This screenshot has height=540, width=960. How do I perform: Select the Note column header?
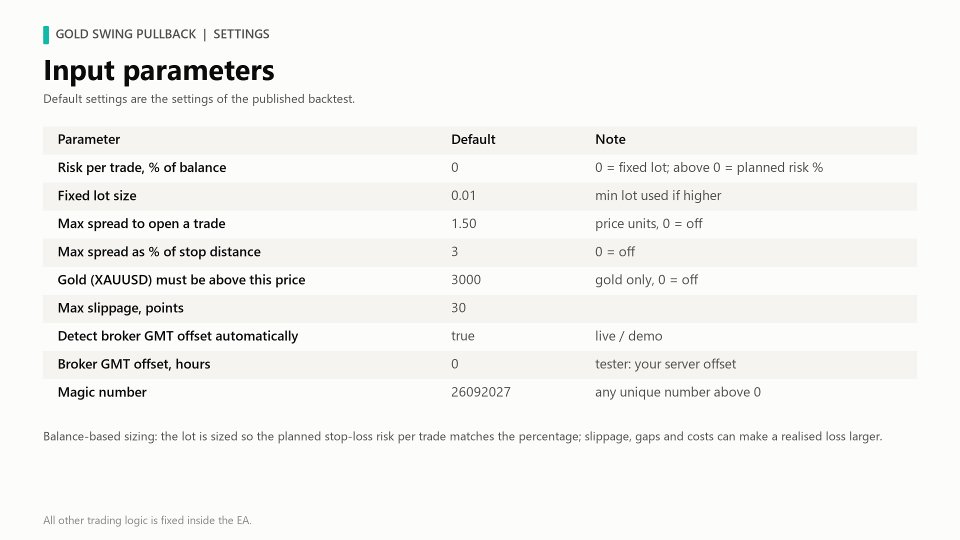pos(610,140)
